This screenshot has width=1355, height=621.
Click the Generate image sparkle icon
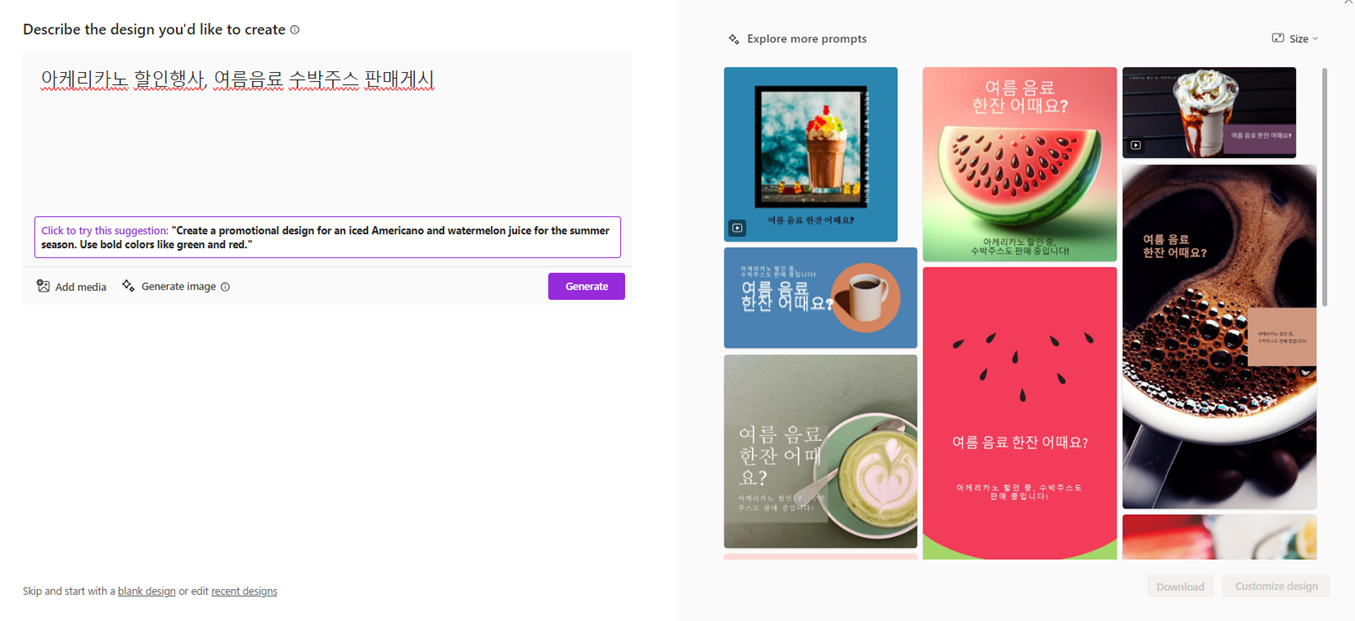(x=128, y=286)
